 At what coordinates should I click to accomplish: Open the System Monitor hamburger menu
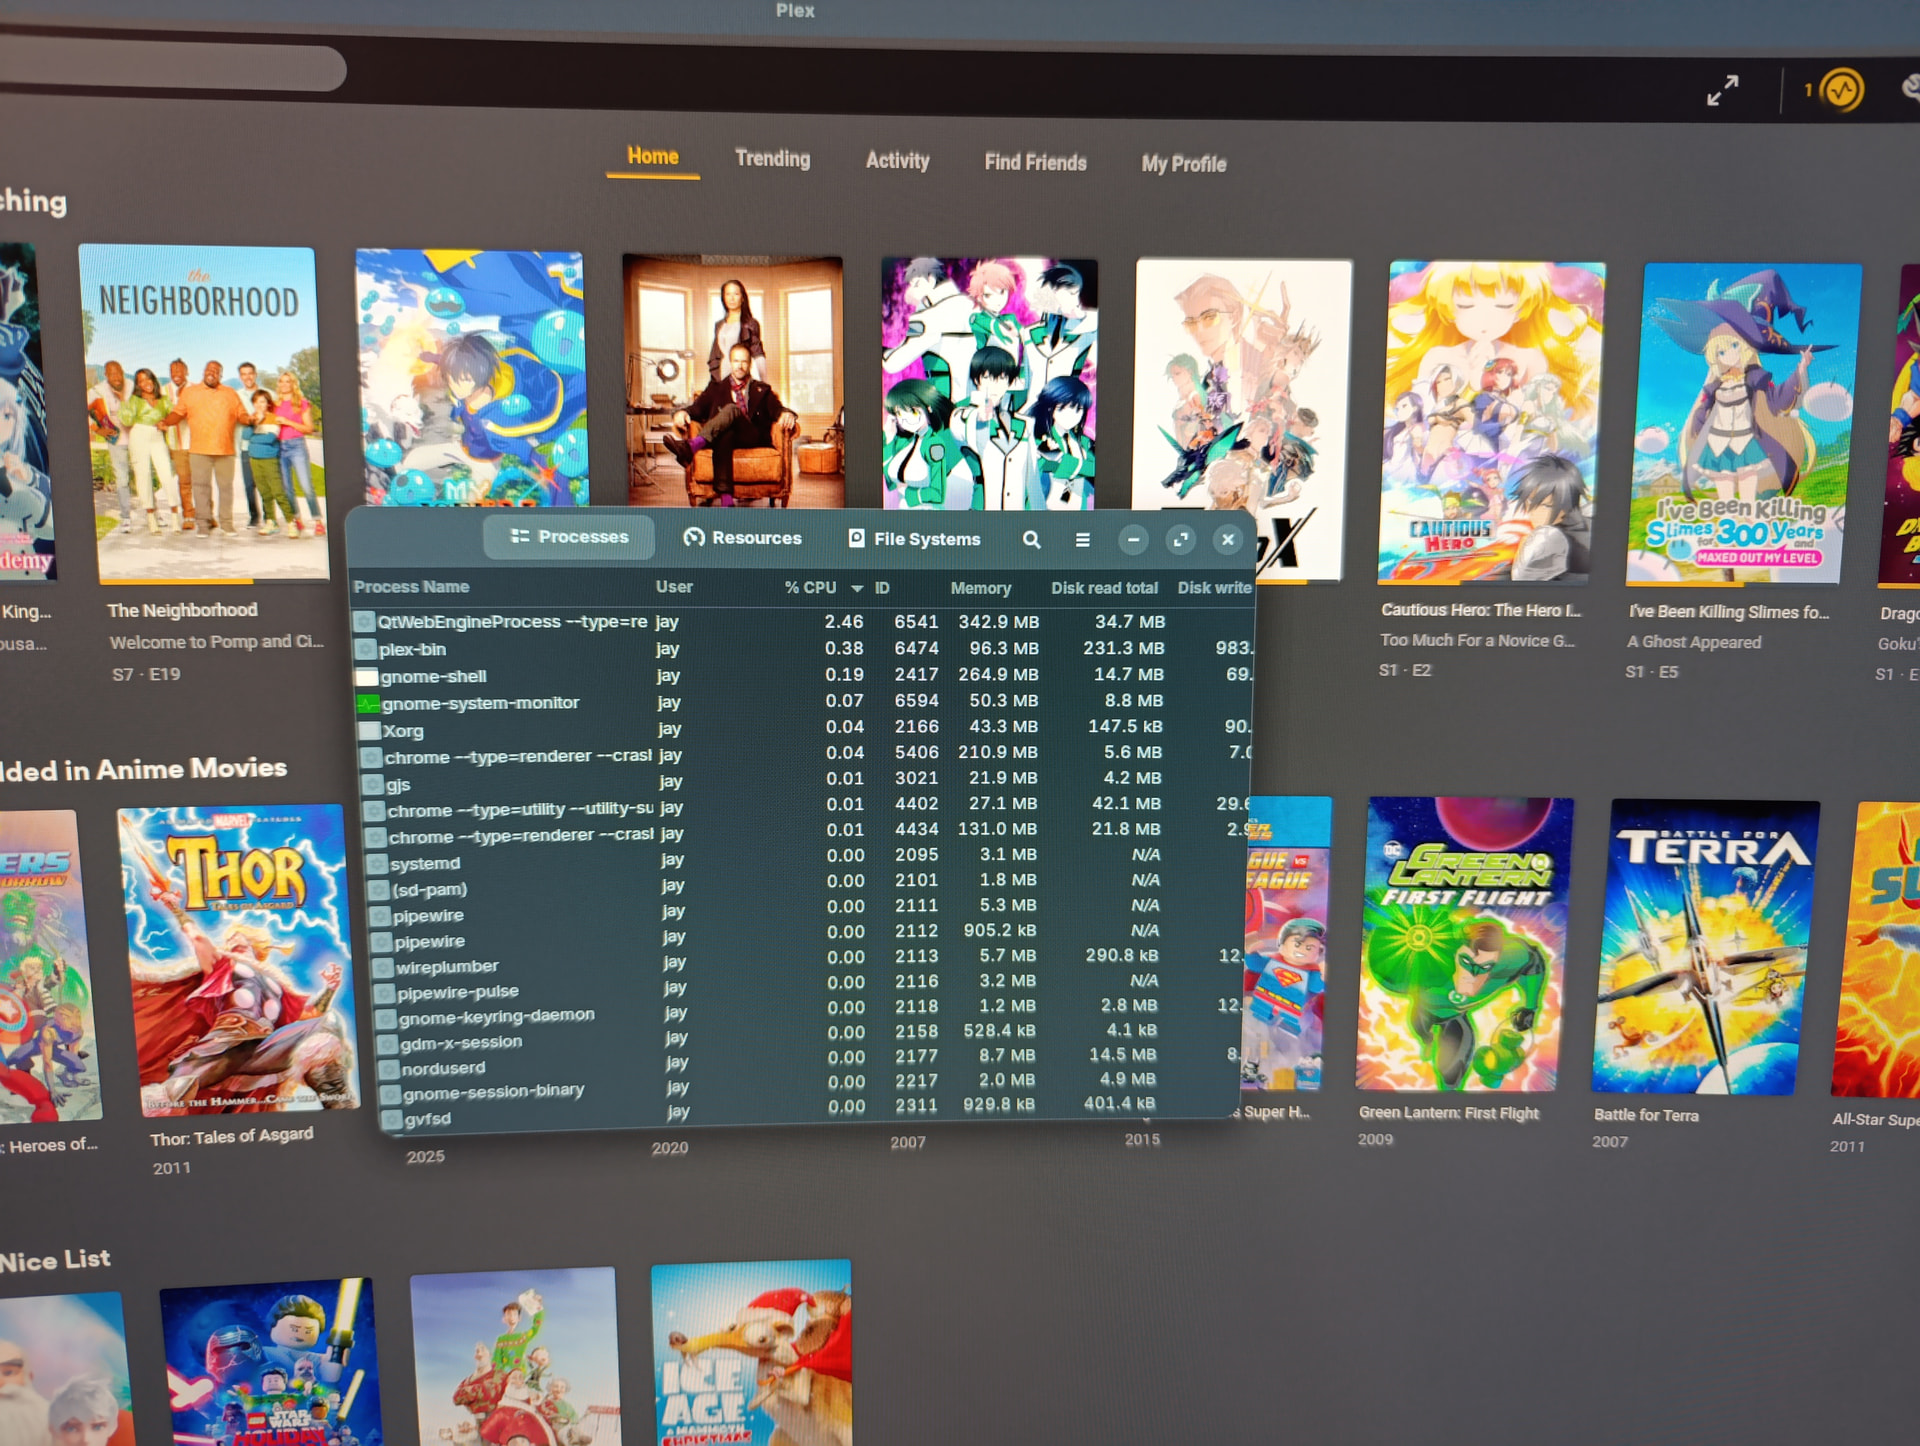[1082, 540]
